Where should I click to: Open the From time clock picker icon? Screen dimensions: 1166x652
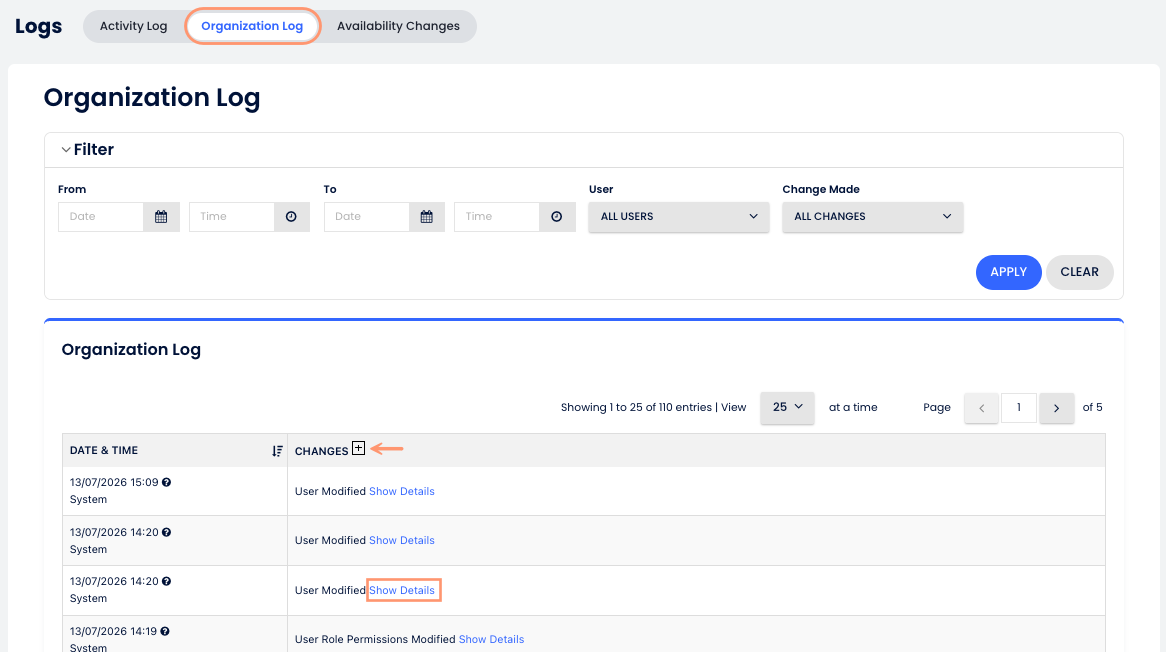click(292, 217)
